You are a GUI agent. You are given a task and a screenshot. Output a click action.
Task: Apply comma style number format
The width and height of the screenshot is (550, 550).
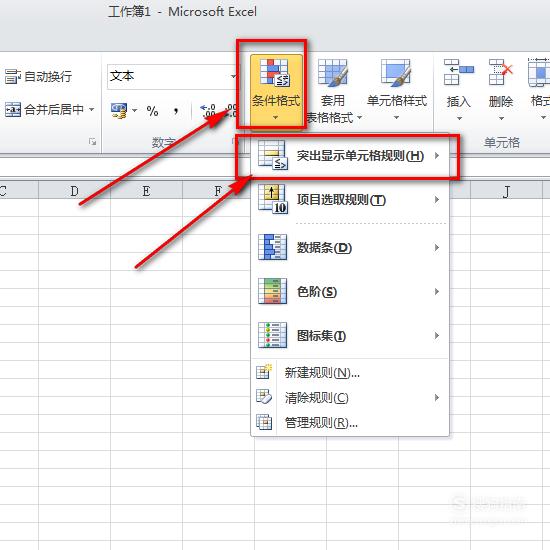point(176,111)
